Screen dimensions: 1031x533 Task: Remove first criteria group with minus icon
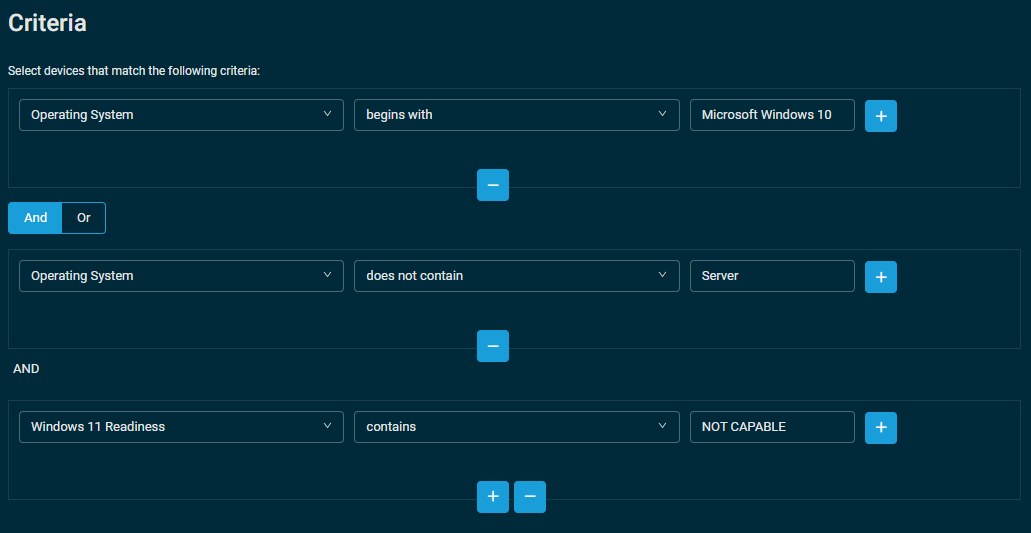coord(492,185)
